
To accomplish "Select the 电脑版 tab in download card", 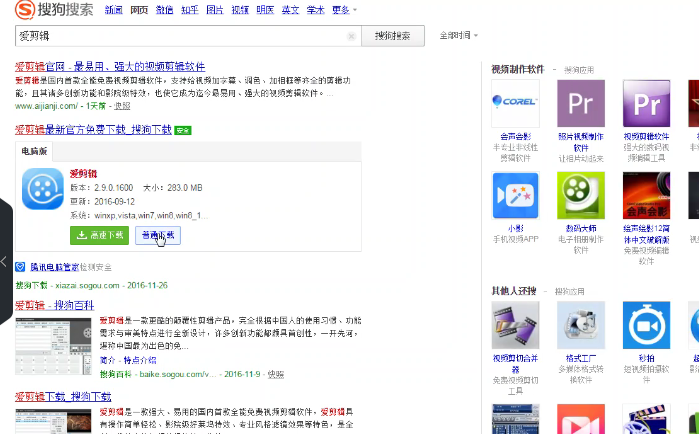I will pyautogui.click(x=34, y=151).
